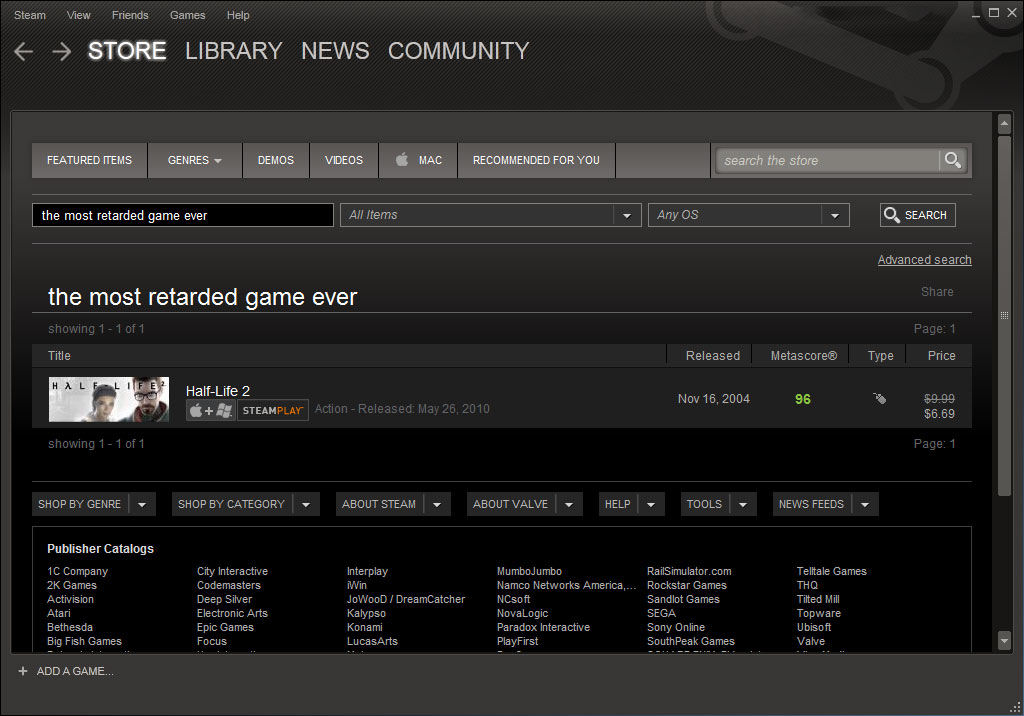This screenshot has height=716, width=1024.
Task: Click the plus icon beside Add a Game
Action: point(22,671)
